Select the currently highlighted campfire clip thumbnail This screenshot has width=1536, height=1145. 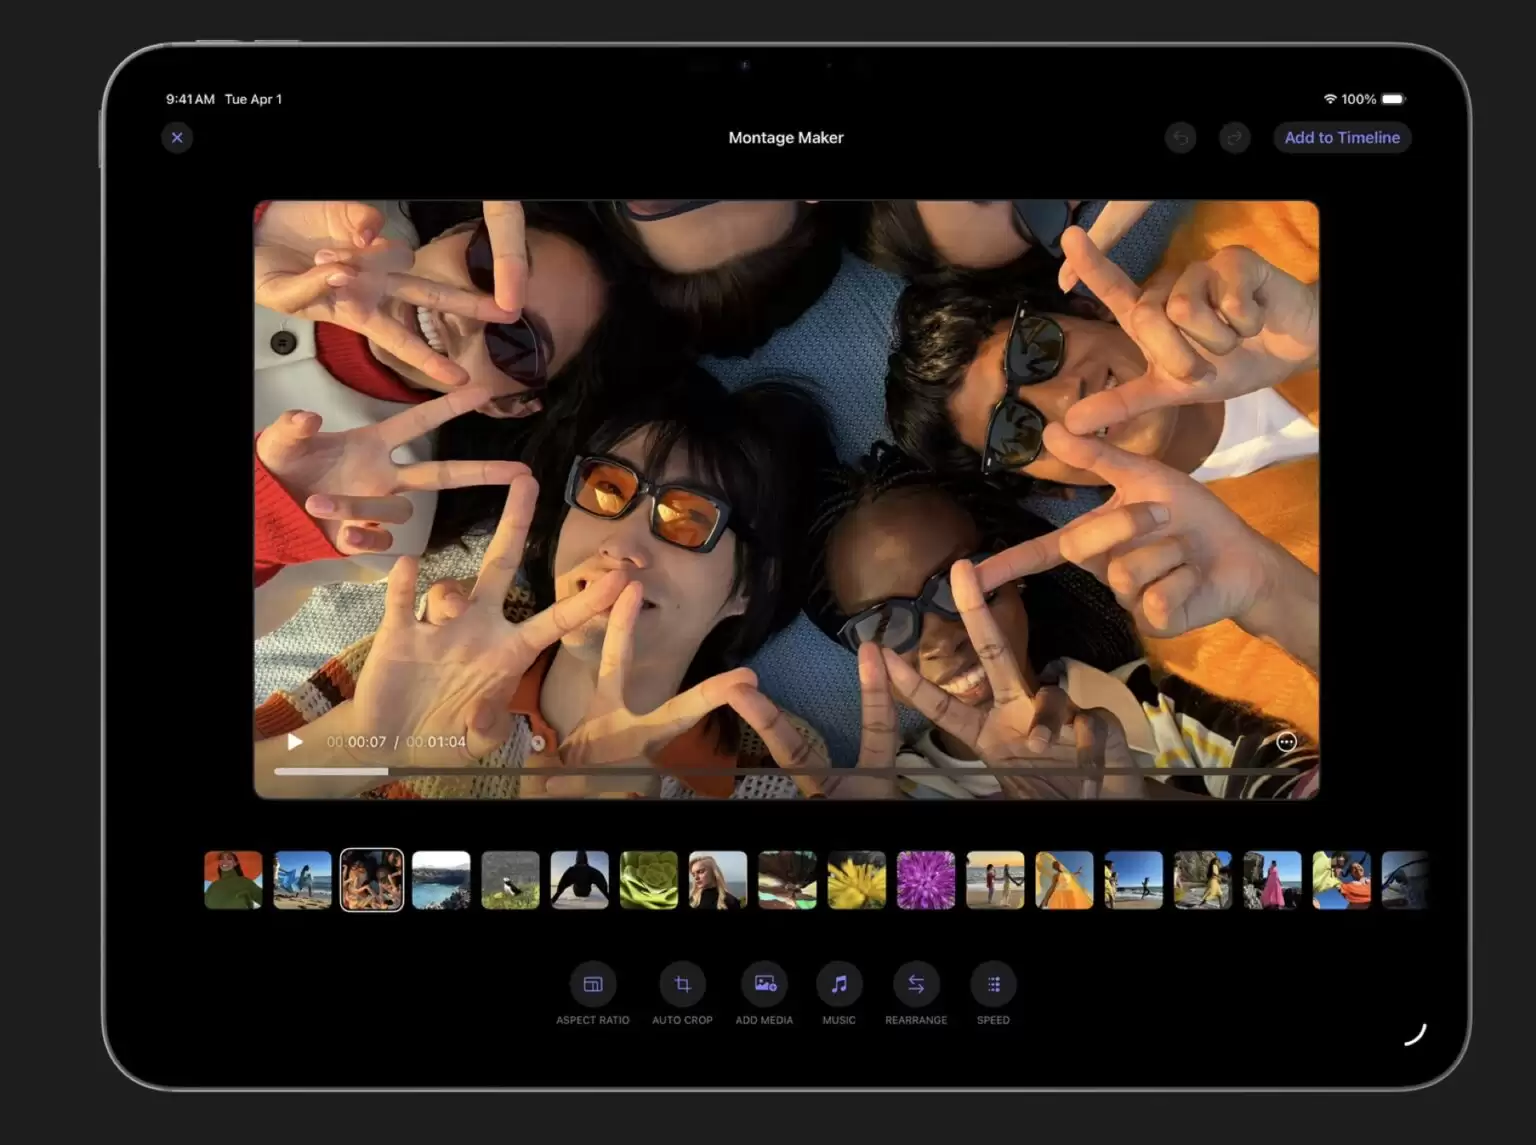[x=371, y=880]
